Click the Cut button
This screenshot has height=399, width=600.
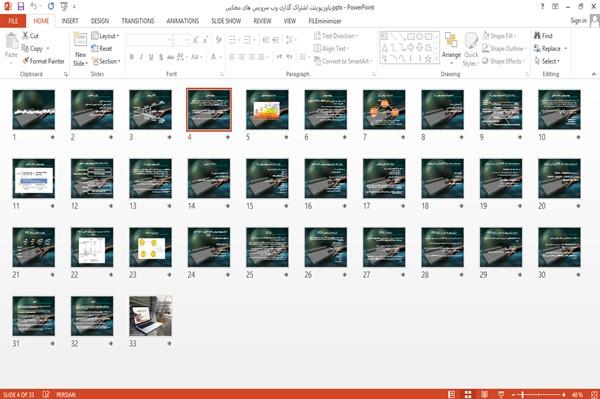[x=30, y=36]
